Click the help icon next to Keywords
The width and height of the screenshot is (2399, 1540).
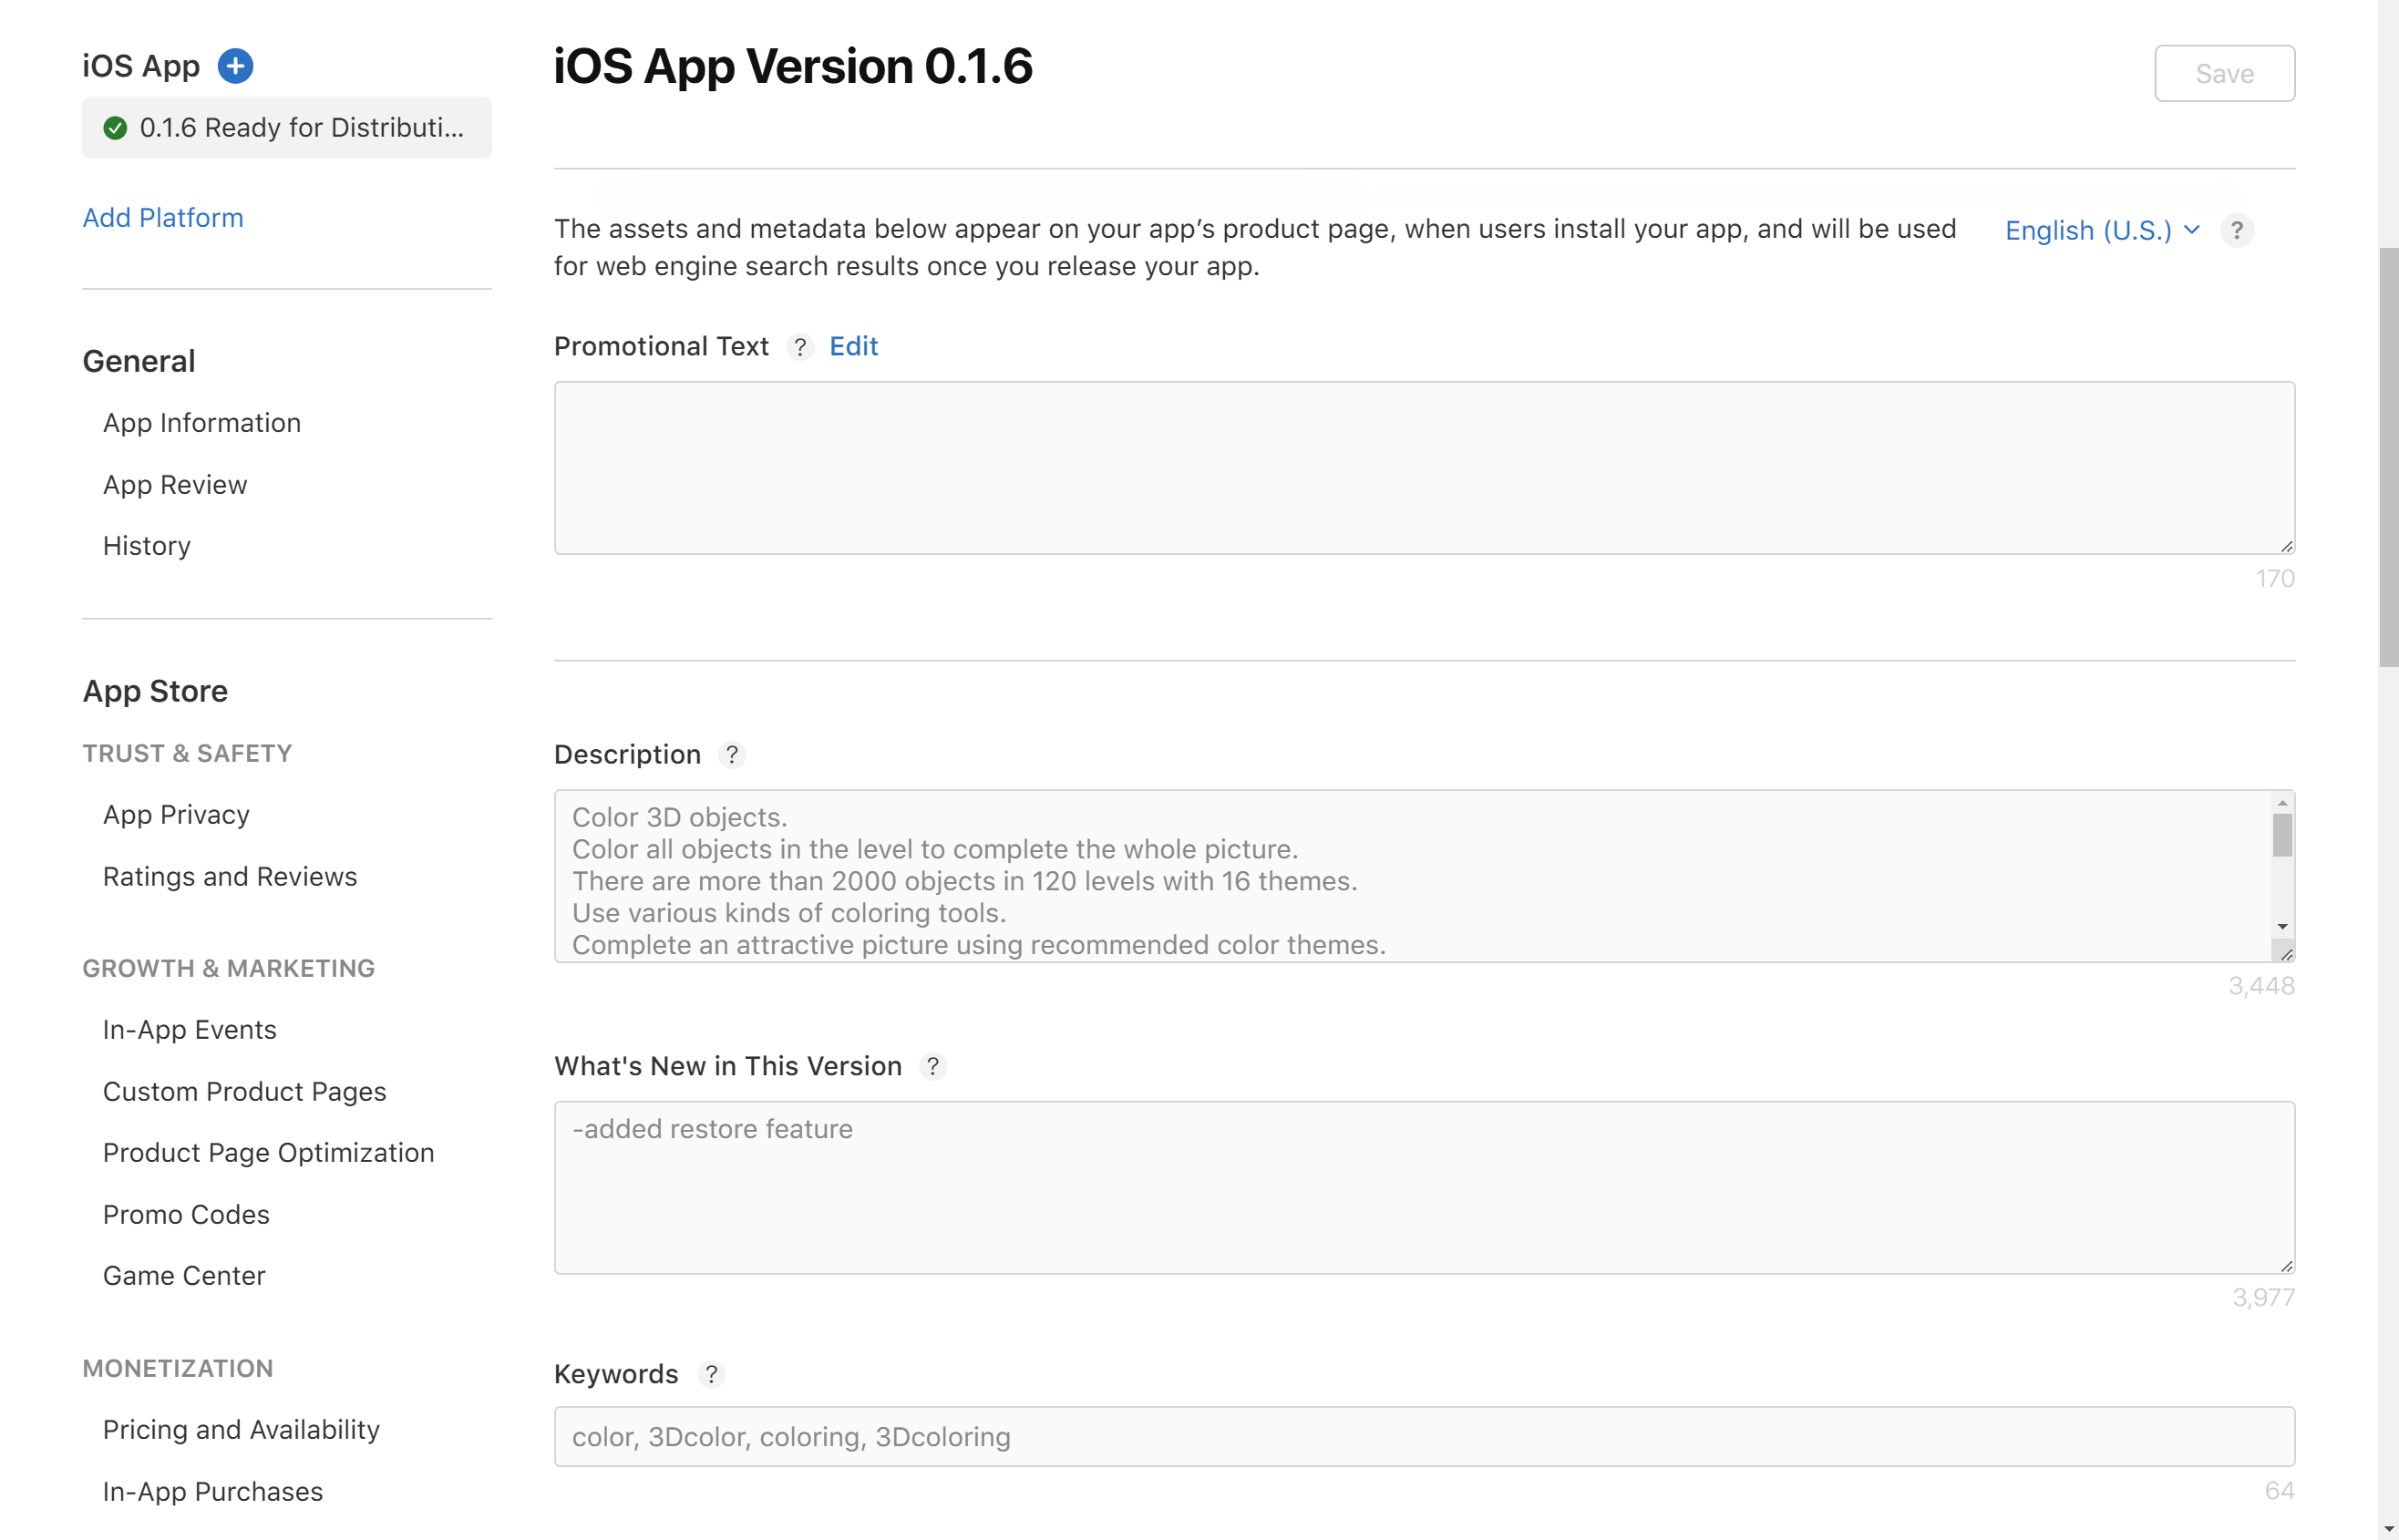pos(711,1374)
